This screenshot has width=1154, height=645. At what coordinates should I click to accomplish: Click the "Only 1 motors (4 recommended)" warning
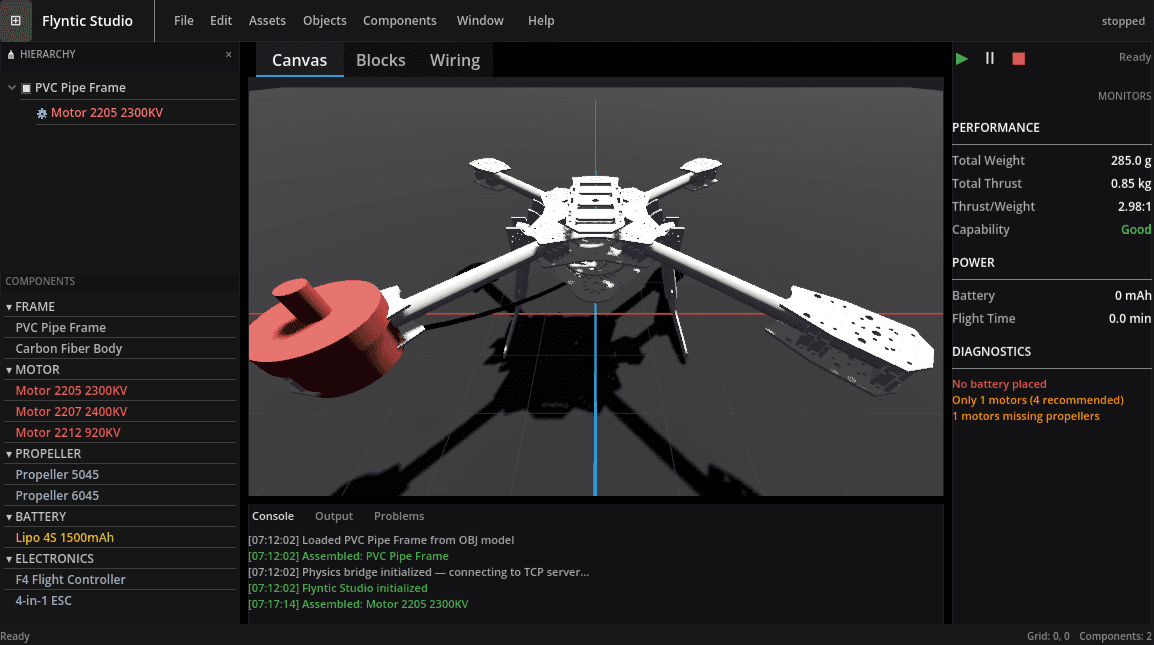[x=1038, y=401]
